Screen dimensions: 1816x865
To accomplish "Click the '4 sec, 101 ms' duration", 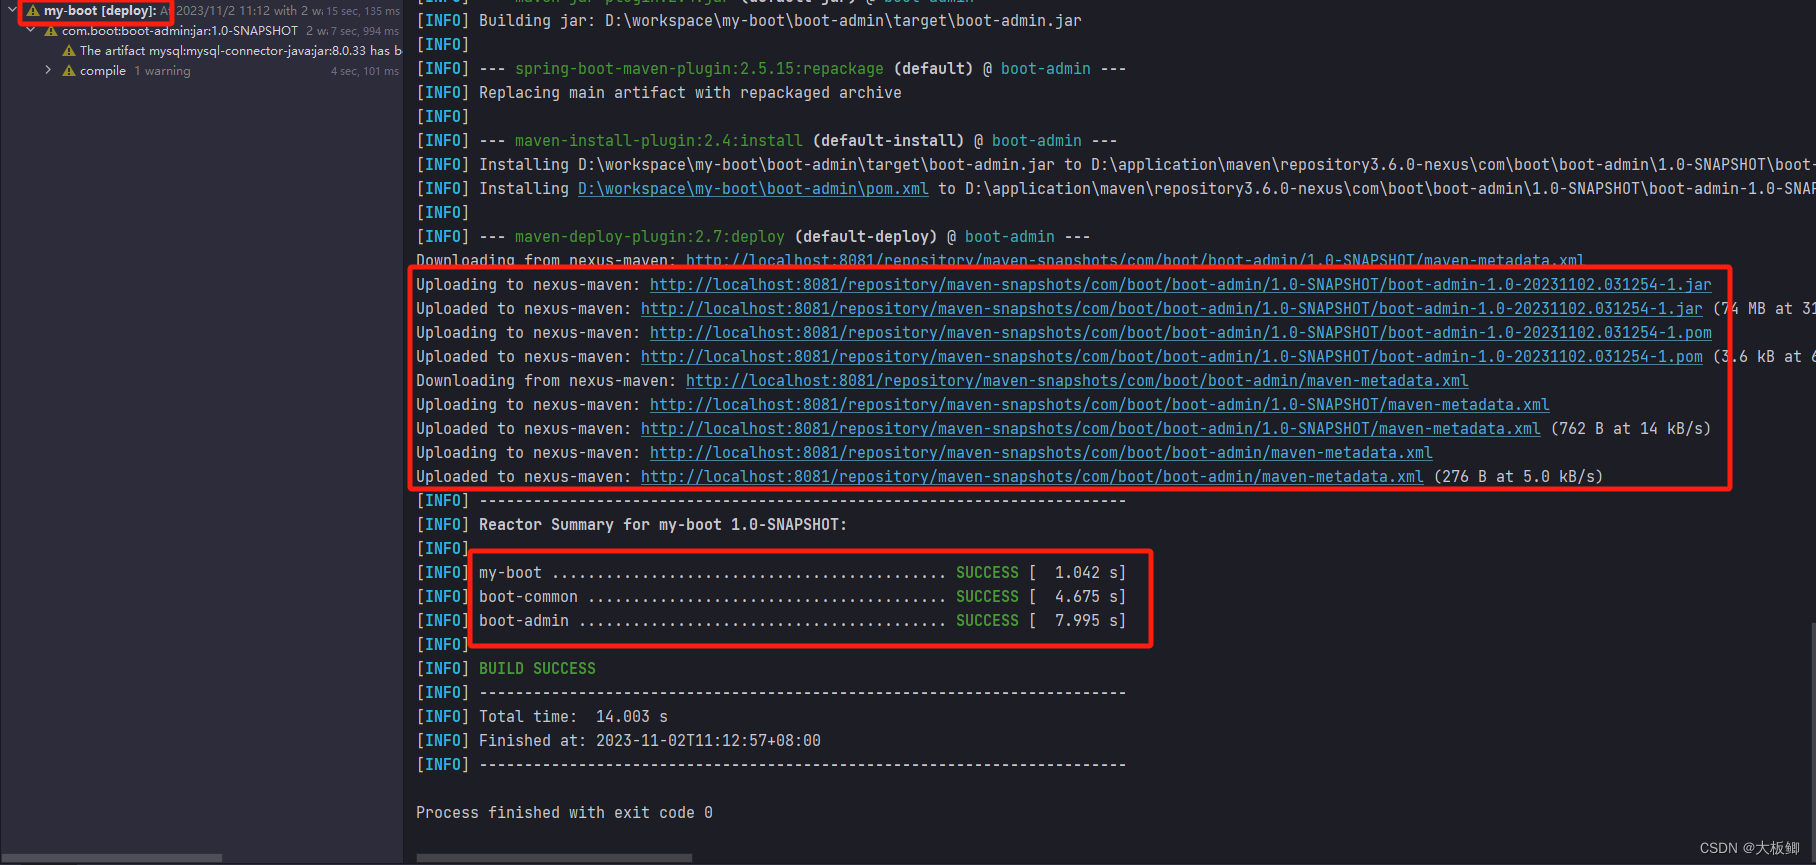I will tap(365, 71).
